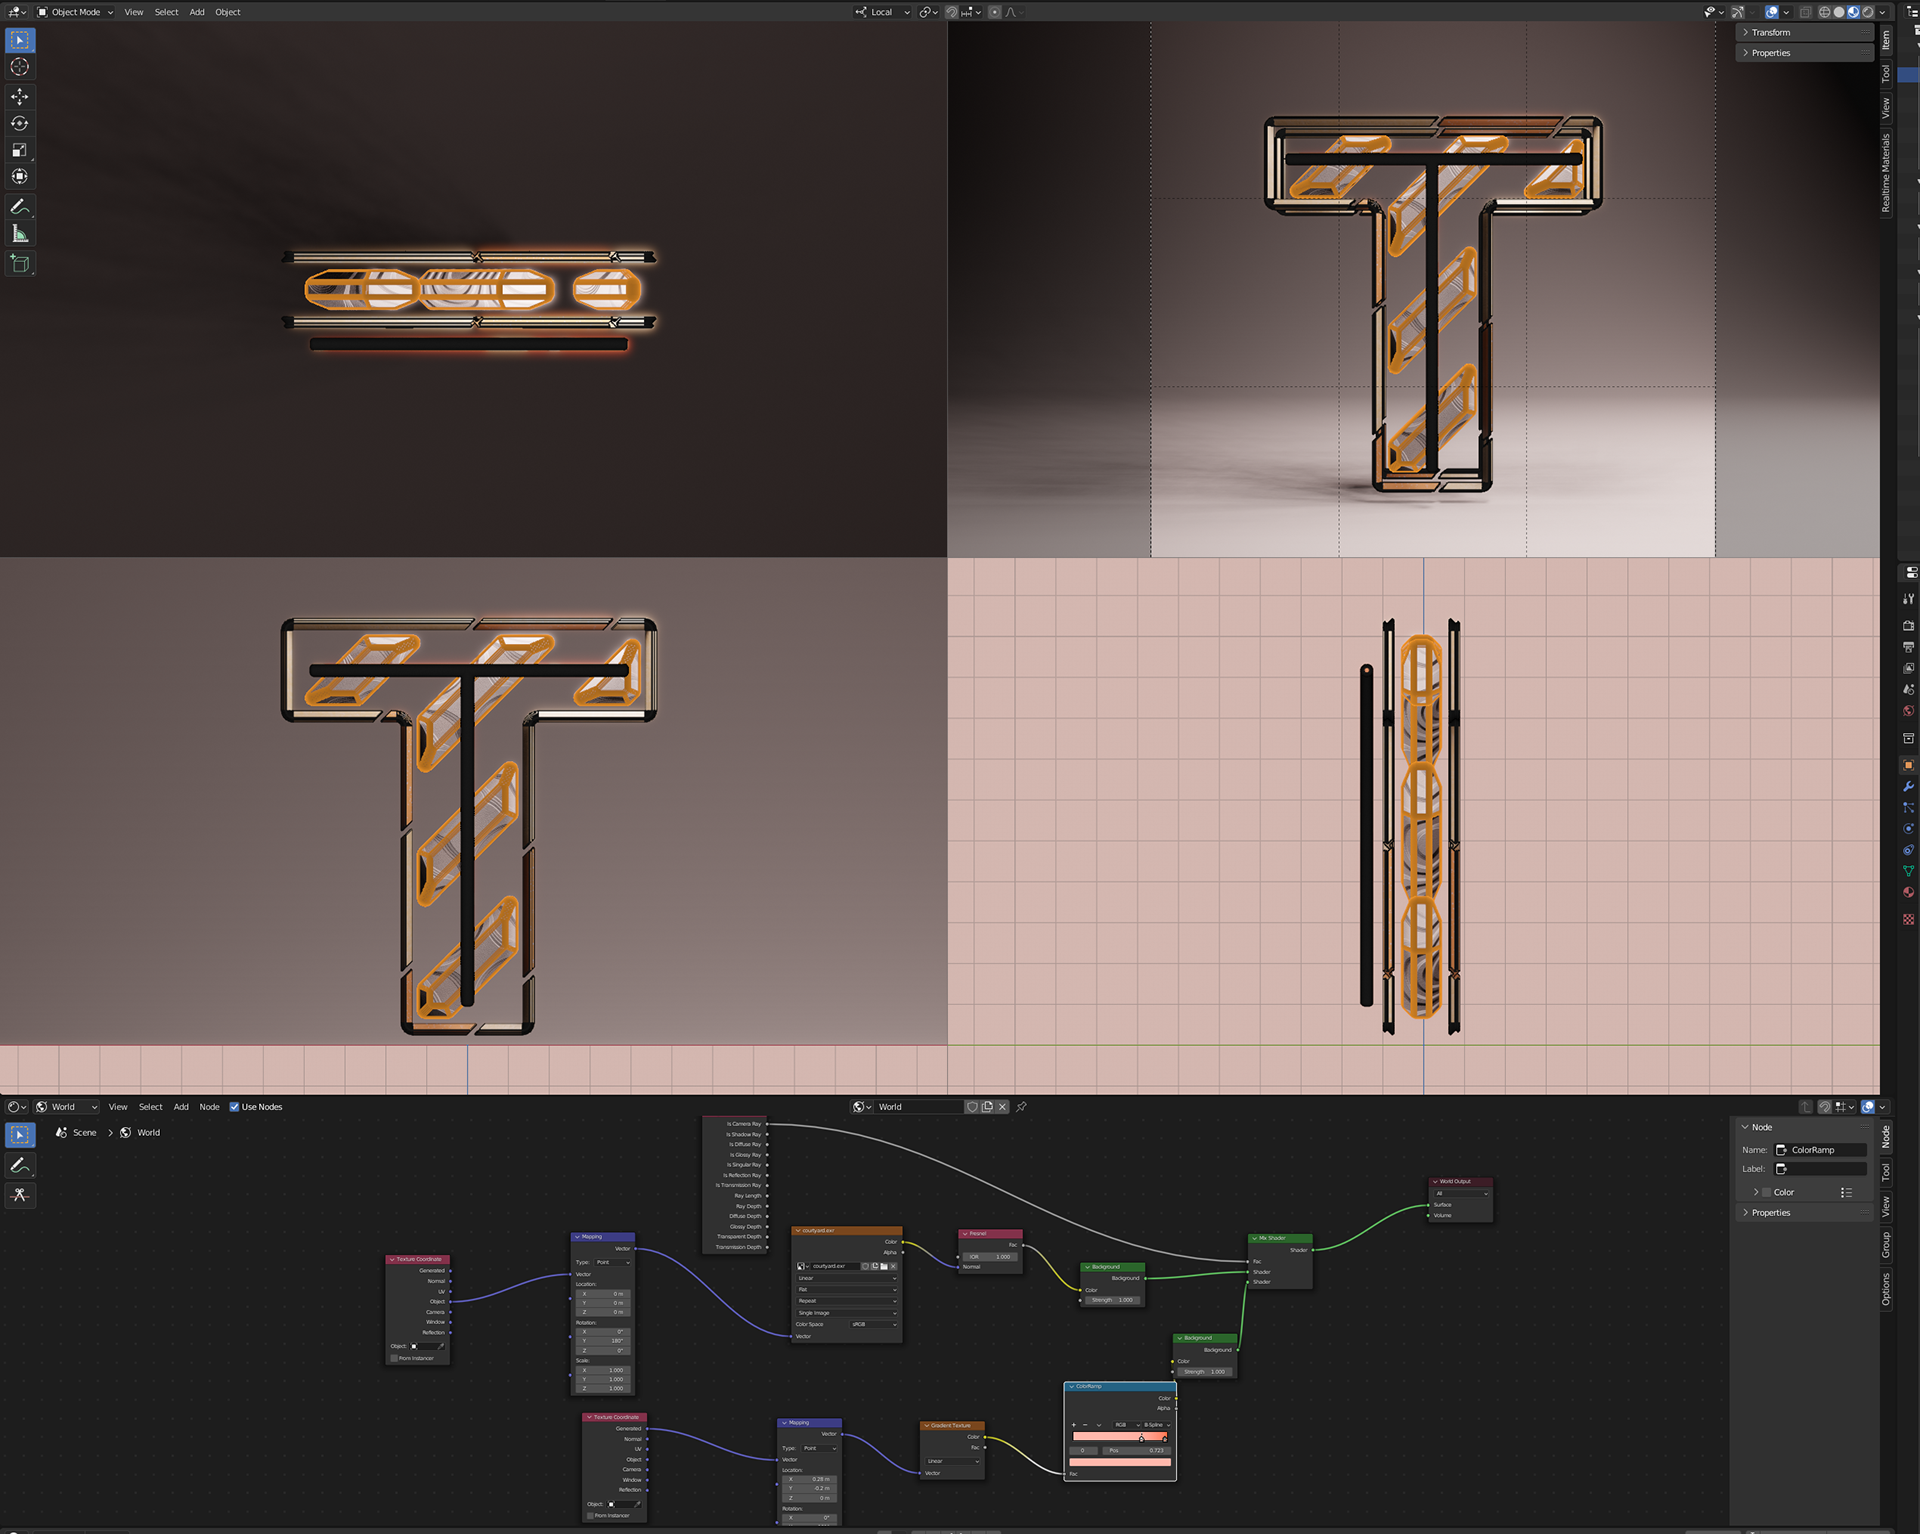Click the ColorRamp stop color swatch
The image size is (1920, 1534).
click(1119, 1462)
